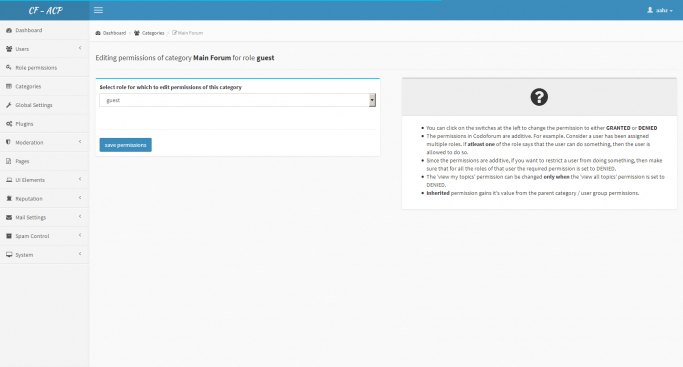Expand the Users submenu chevron

(80, 48)
